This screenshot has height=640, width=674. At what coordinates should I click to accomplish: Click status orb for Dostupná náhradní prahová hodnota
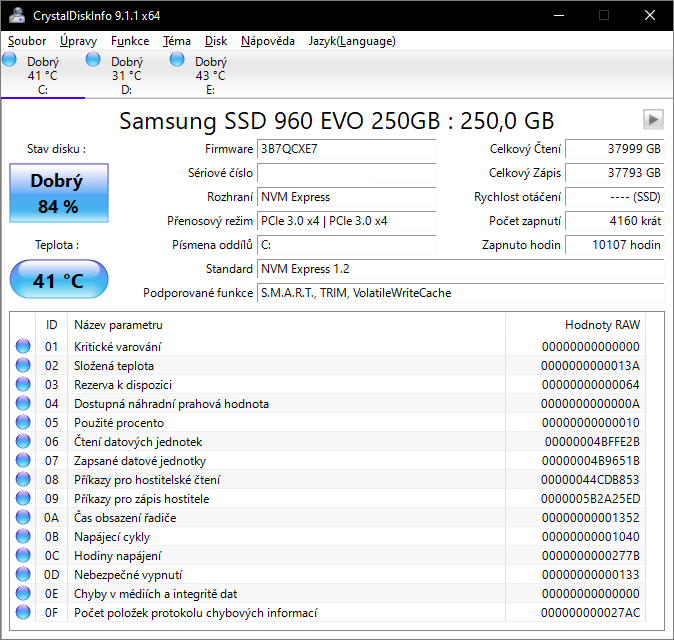pos(23,403)
